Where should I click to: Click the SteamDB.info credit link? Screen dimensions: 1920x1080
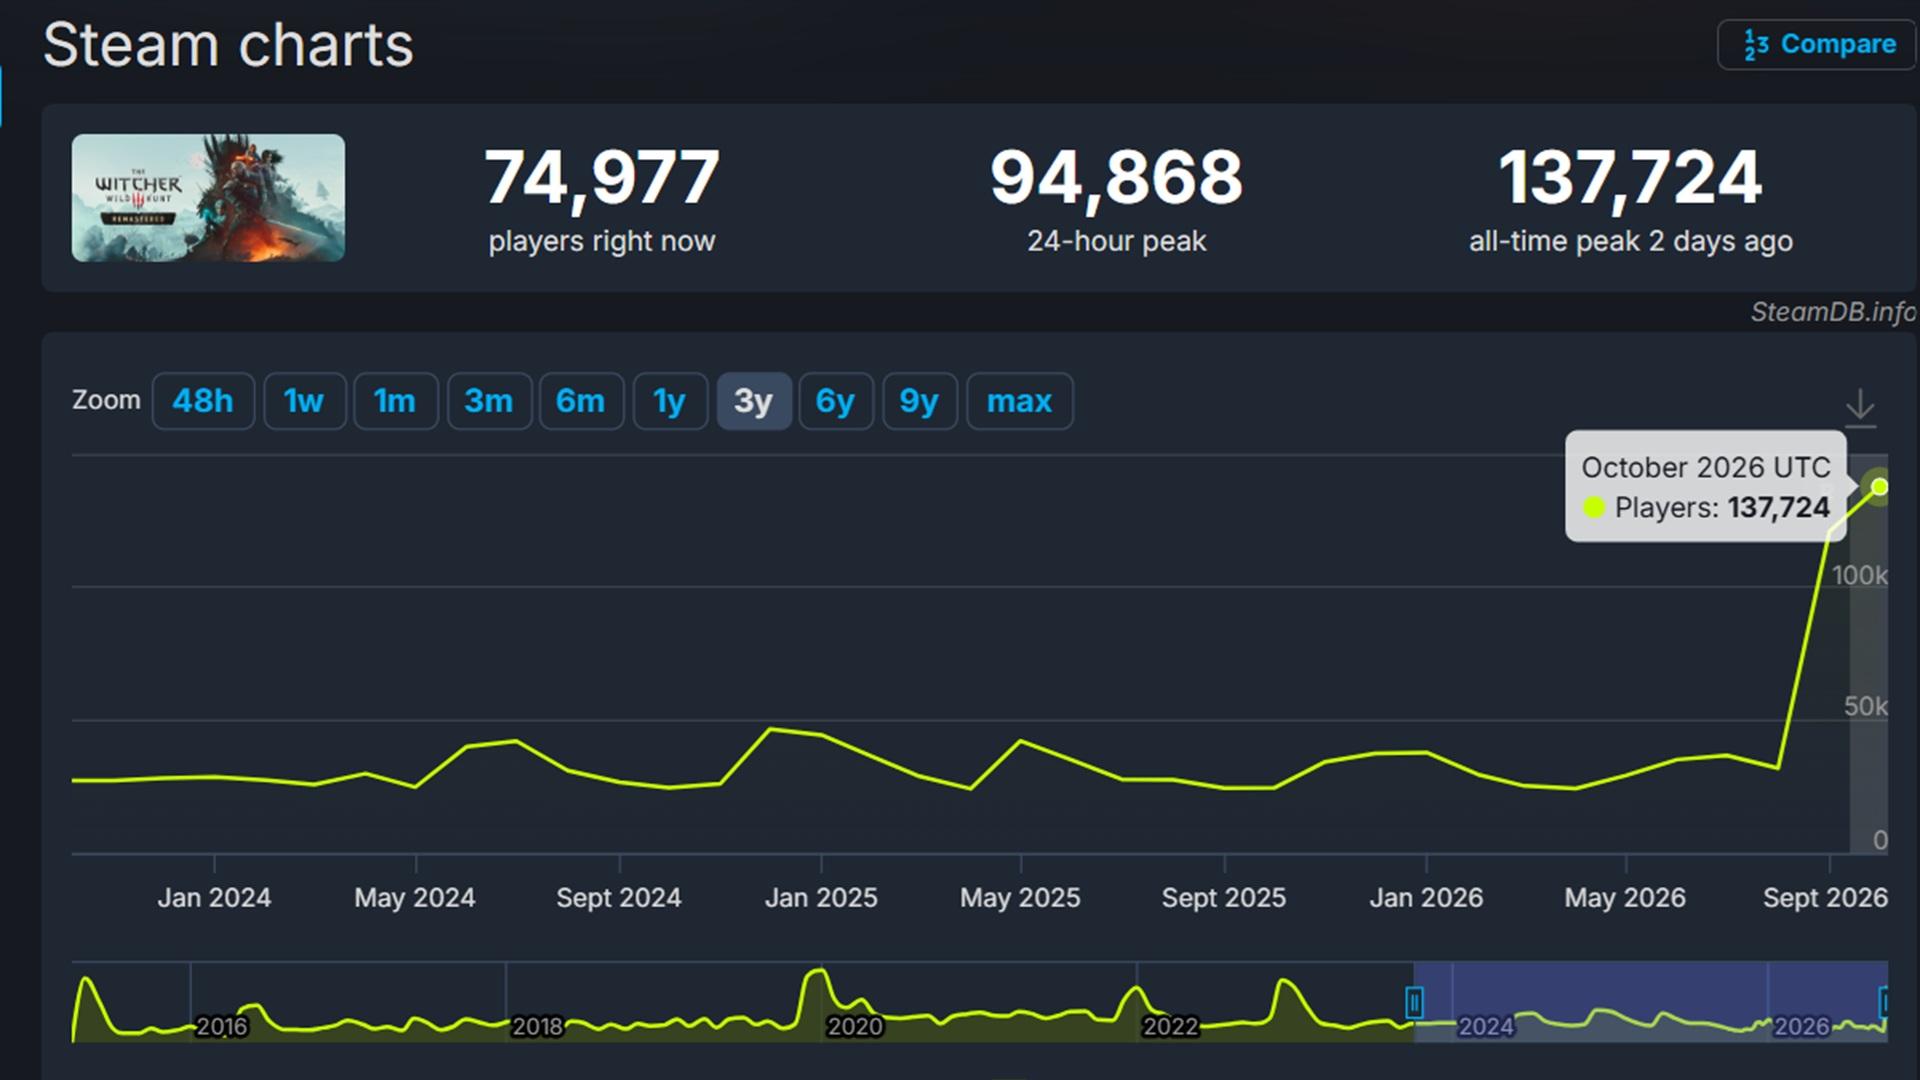(1833, 312)
